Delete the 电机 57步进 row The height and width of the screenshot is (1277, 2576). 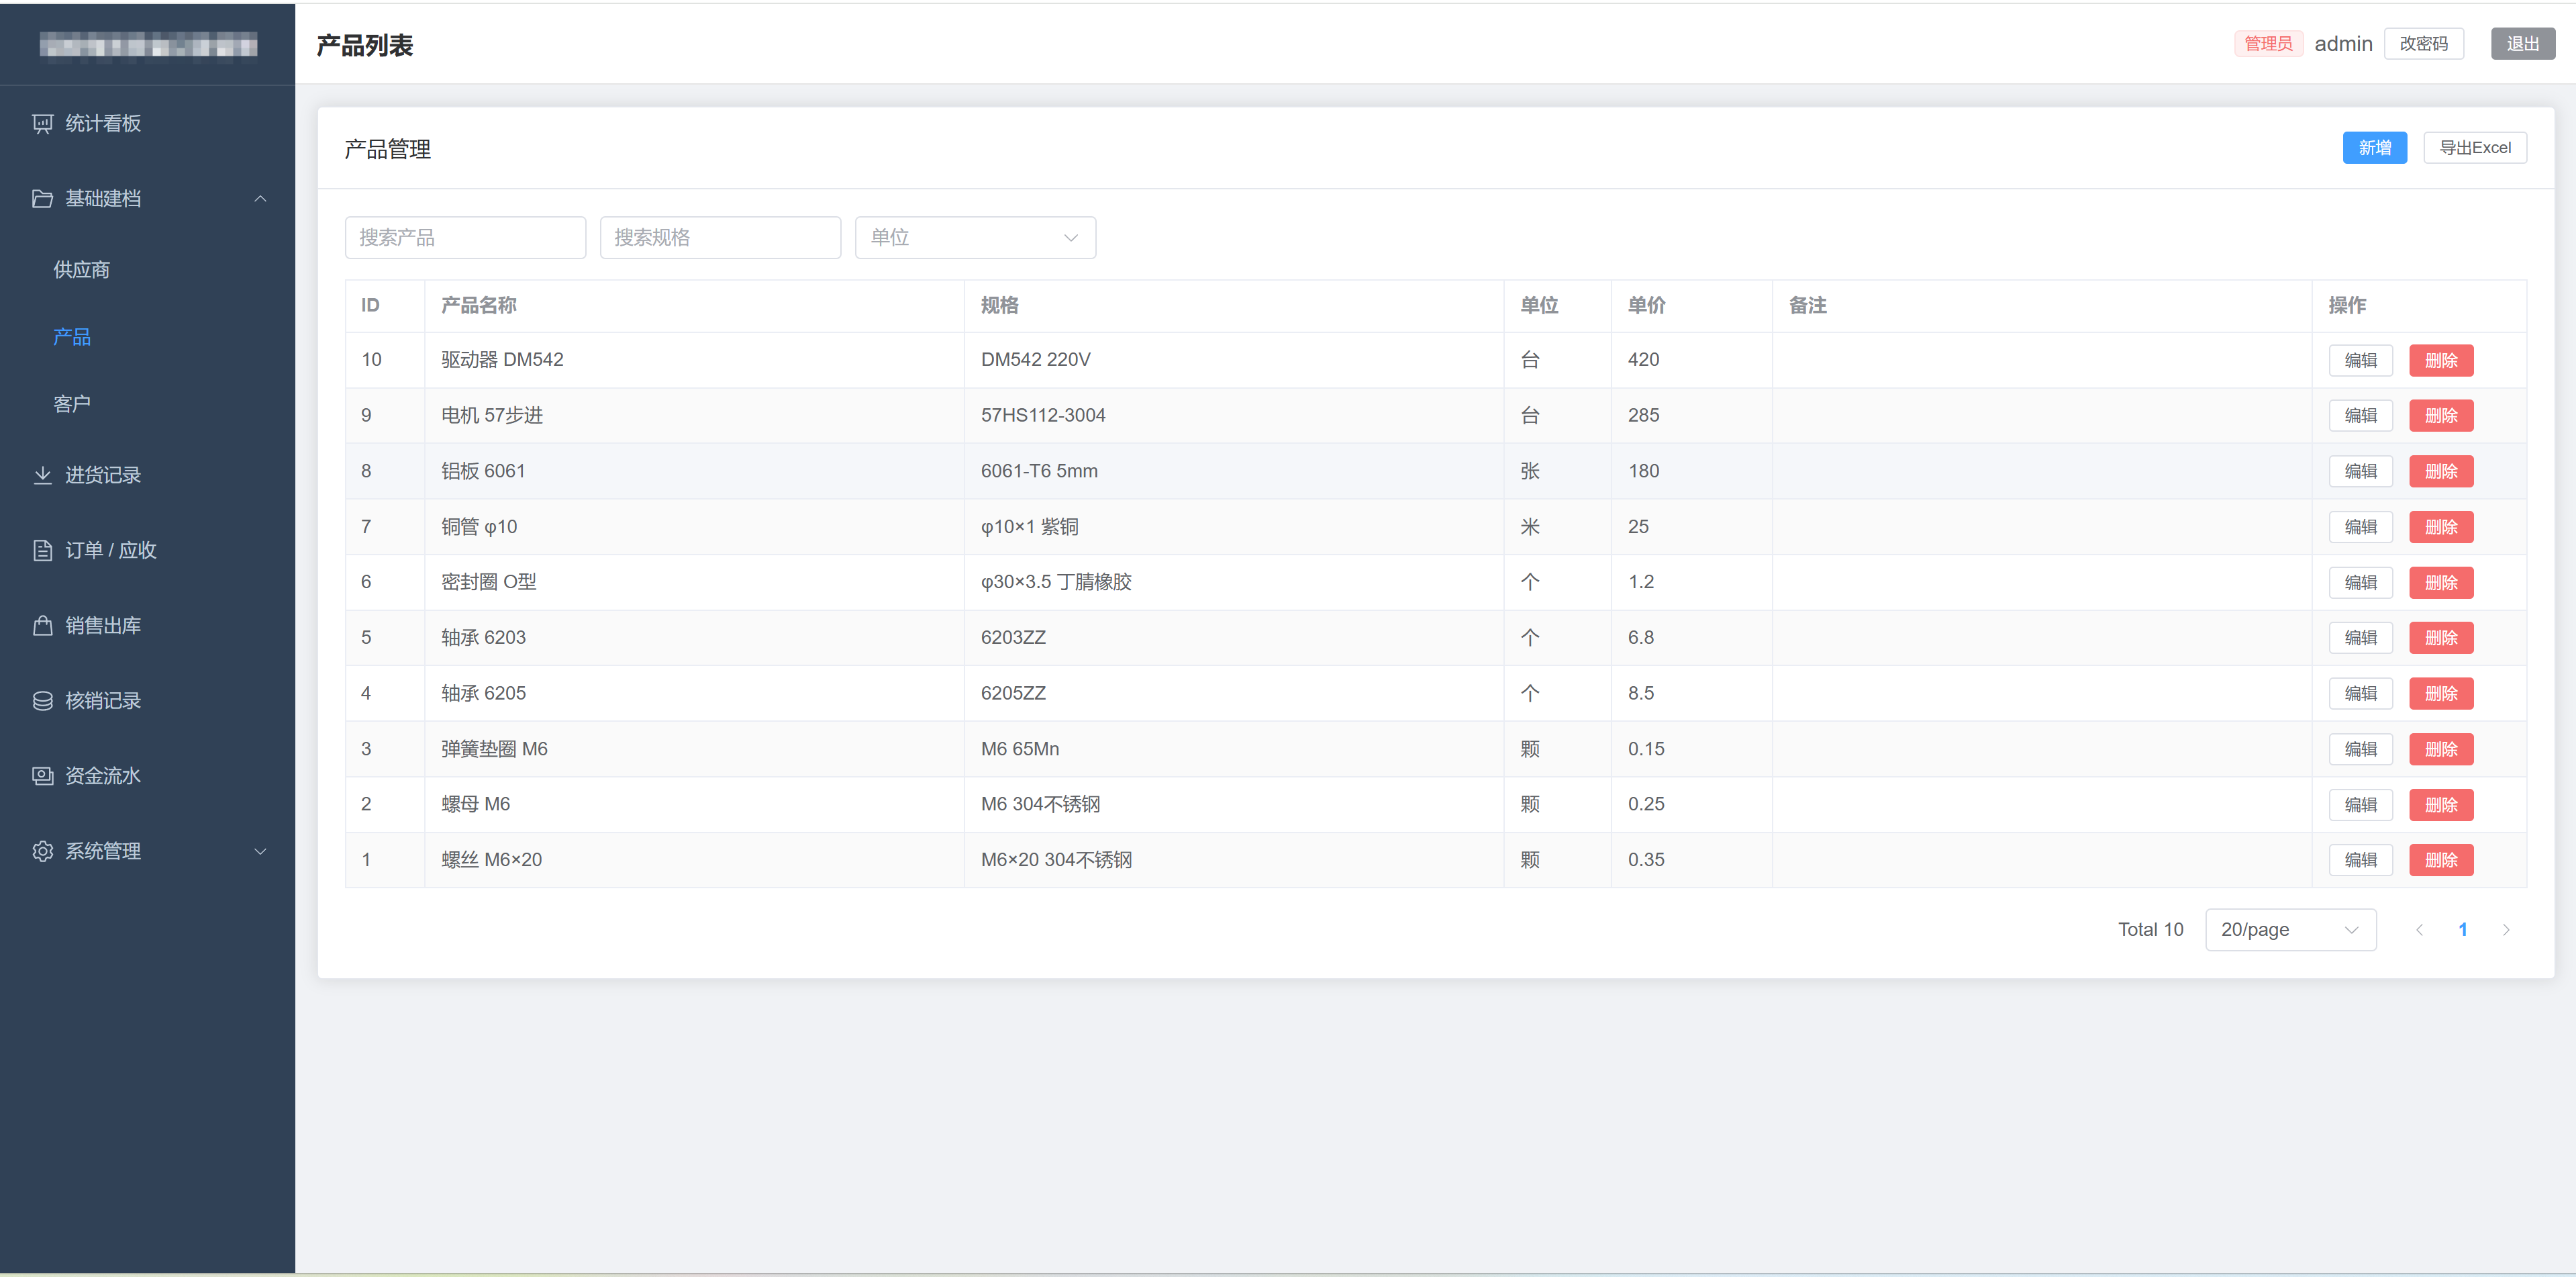coord(2441,415)
